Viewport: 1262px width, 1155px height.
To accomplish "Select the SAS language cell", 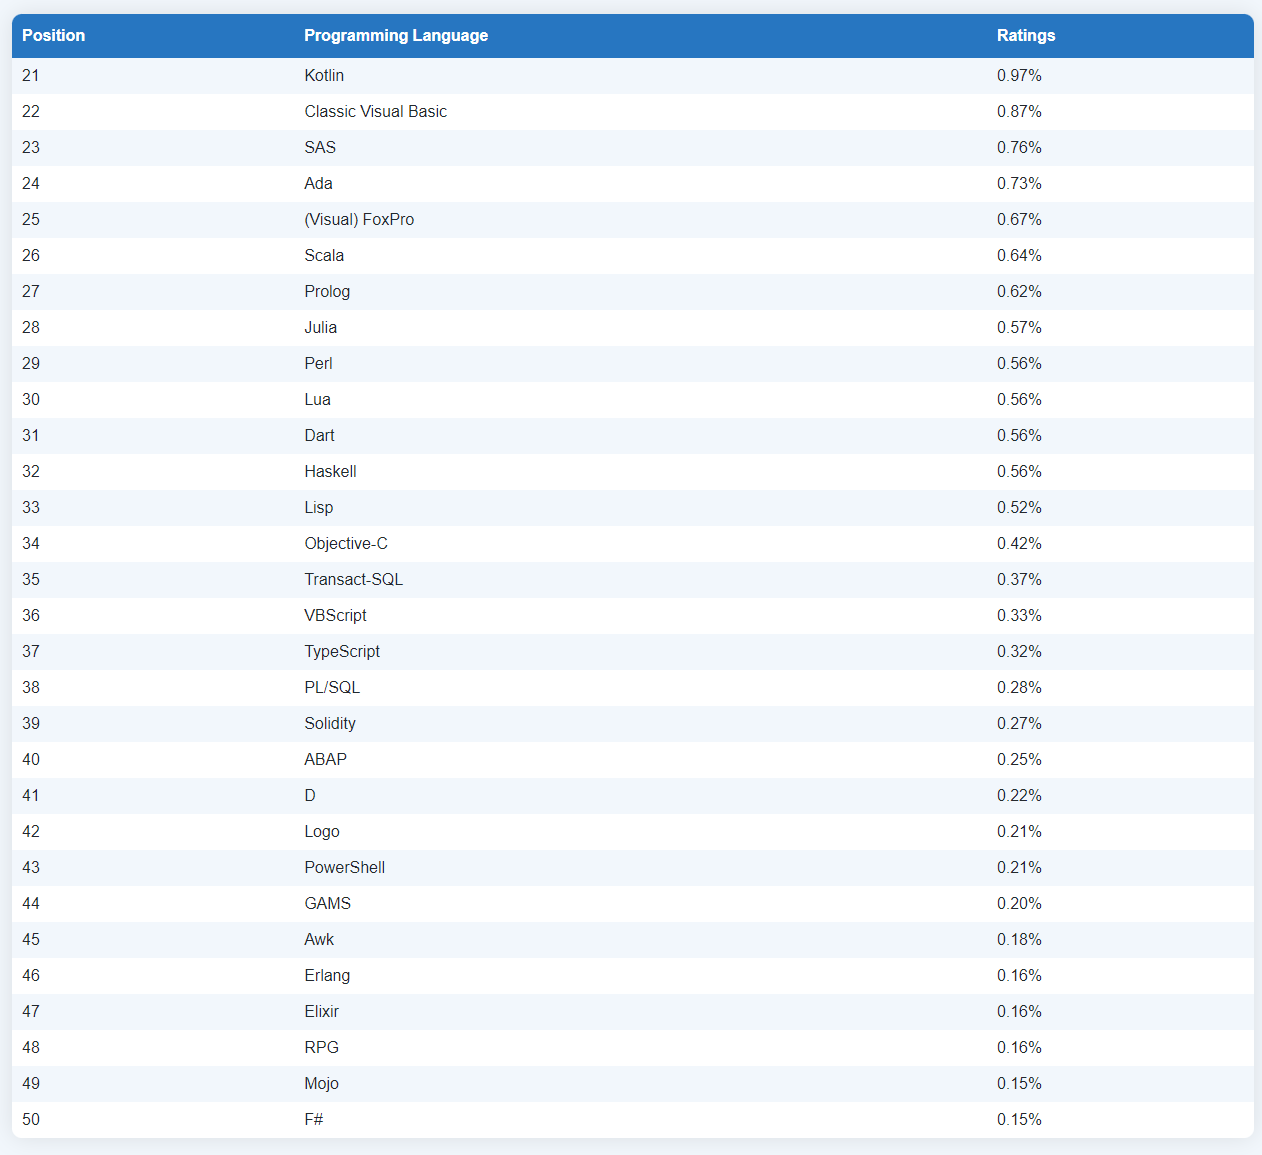I will pos(320,148).
